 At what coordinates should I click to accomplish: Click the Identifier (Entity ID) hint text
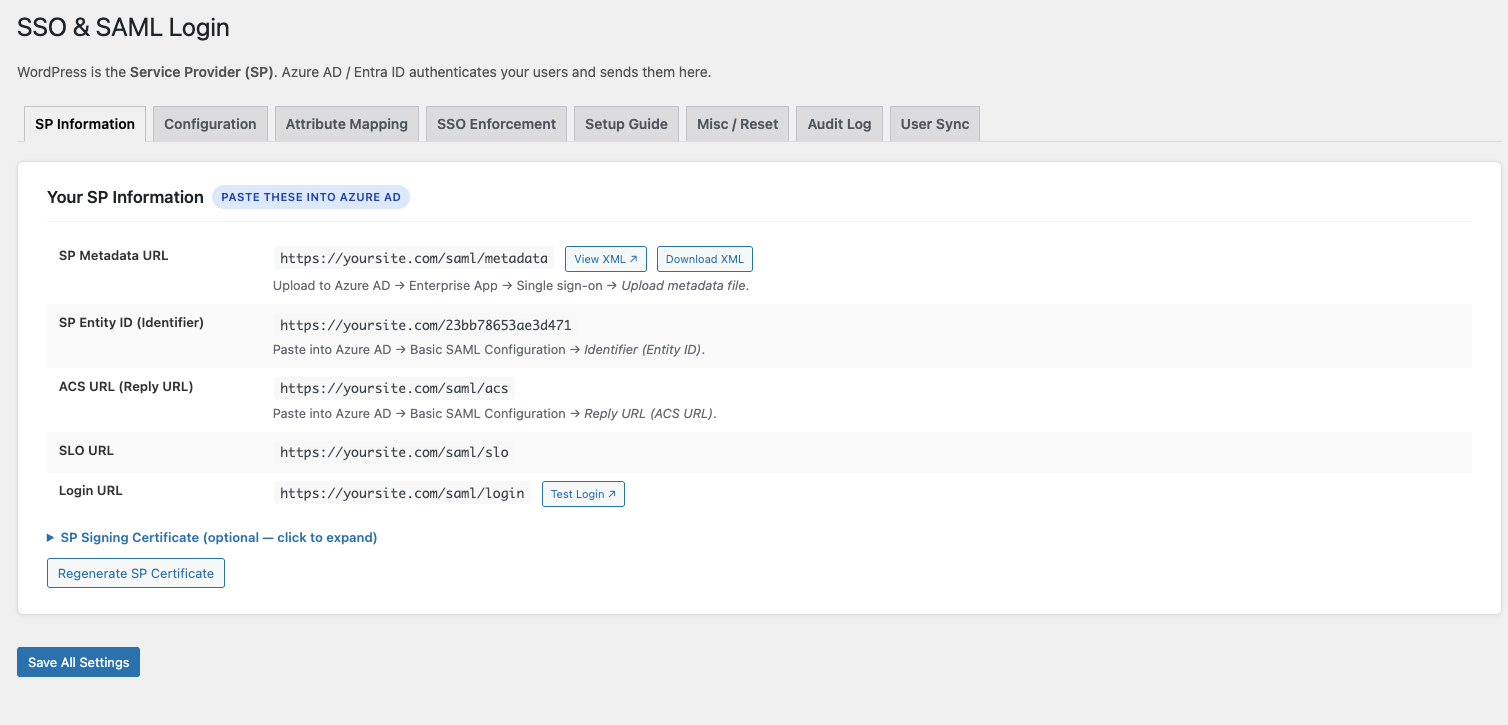[x=644, y=349]
